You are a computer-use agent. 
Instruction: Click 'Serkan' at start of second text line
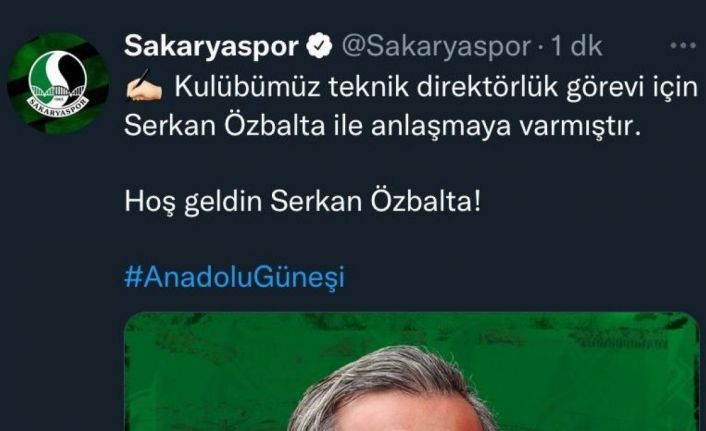[x=170, y=126]
